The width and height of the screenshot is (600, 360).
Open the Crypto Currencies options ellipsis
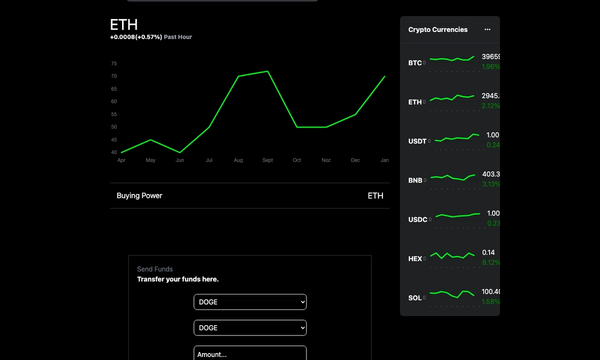point(487,29)
